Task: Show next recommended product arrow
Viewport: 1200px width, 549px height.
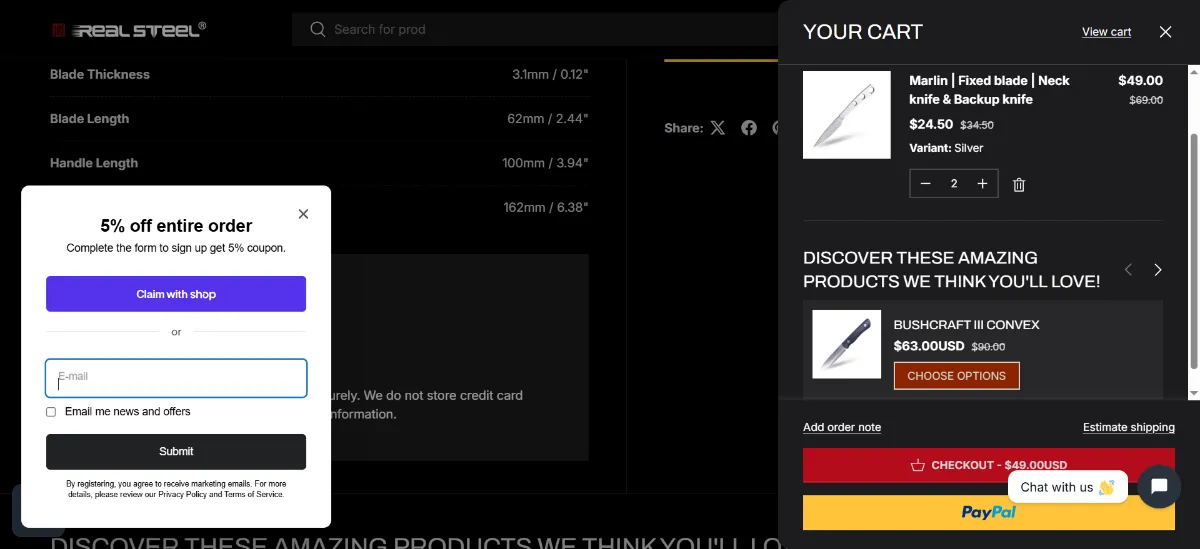Action: point(1158,270)
